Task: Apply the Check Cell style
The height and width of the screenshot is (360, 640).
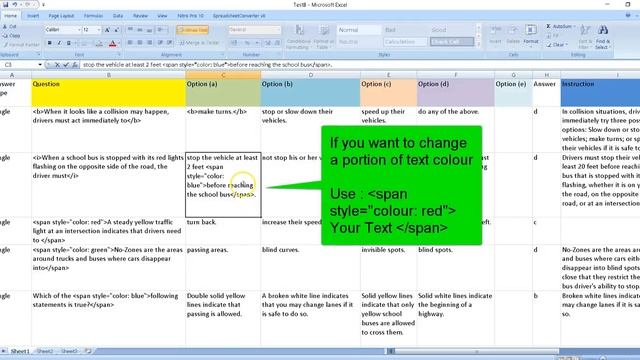Action: 451,42
